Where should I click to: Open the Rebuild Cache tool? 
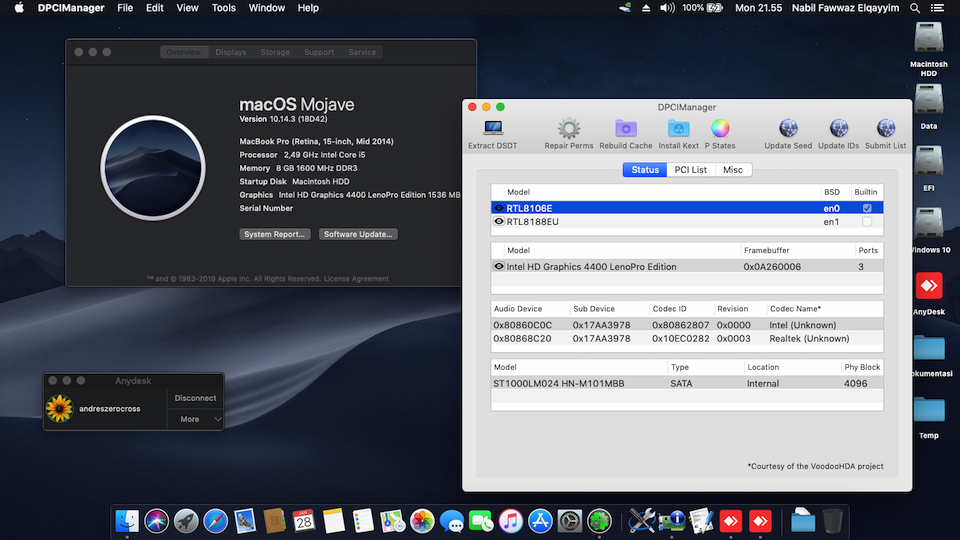[626, 129]
